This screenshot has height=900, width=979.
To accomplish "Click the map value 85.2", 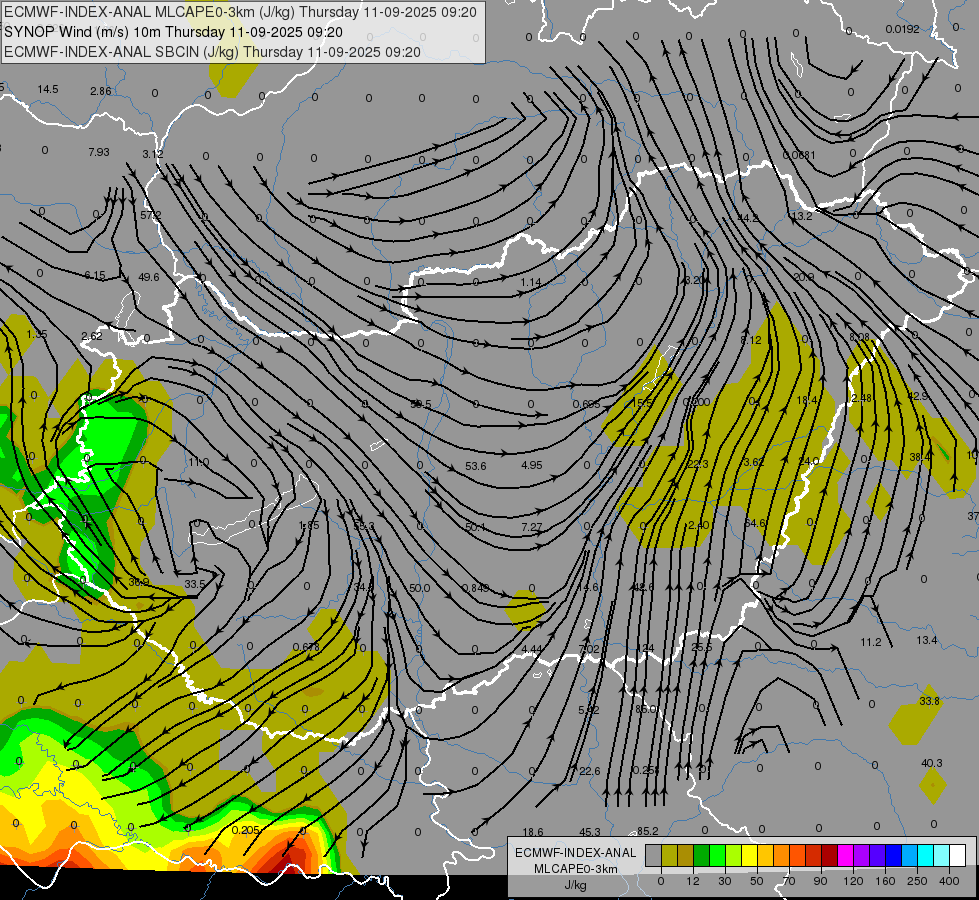I will coord(647,831).
